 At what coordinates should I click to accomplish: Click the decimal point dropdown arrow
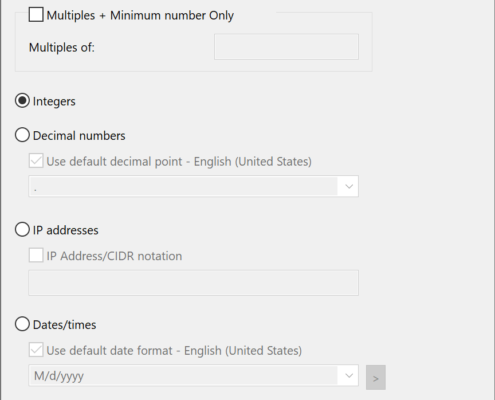point(349,186)
